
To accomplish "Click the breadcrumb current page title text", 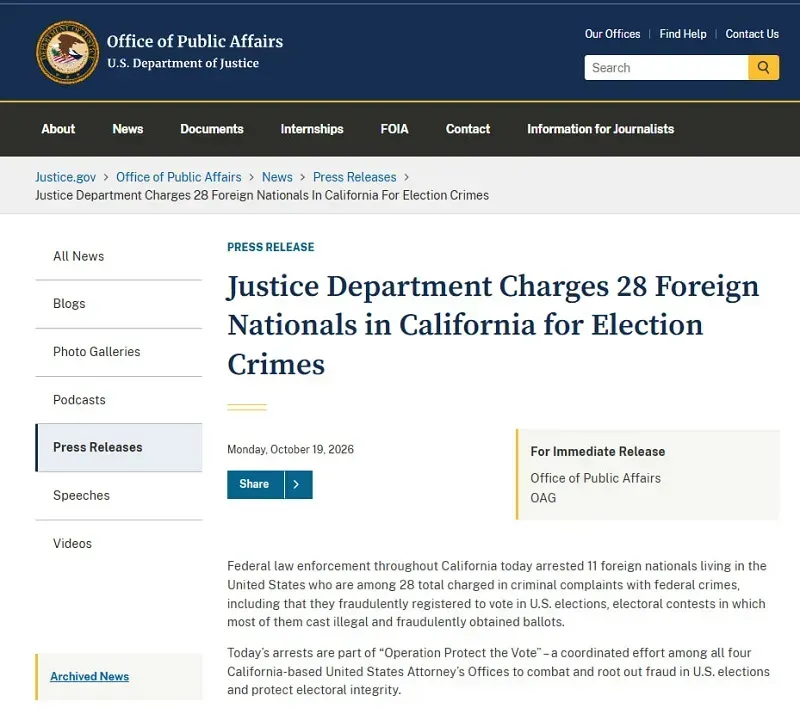I will point(262,195).
